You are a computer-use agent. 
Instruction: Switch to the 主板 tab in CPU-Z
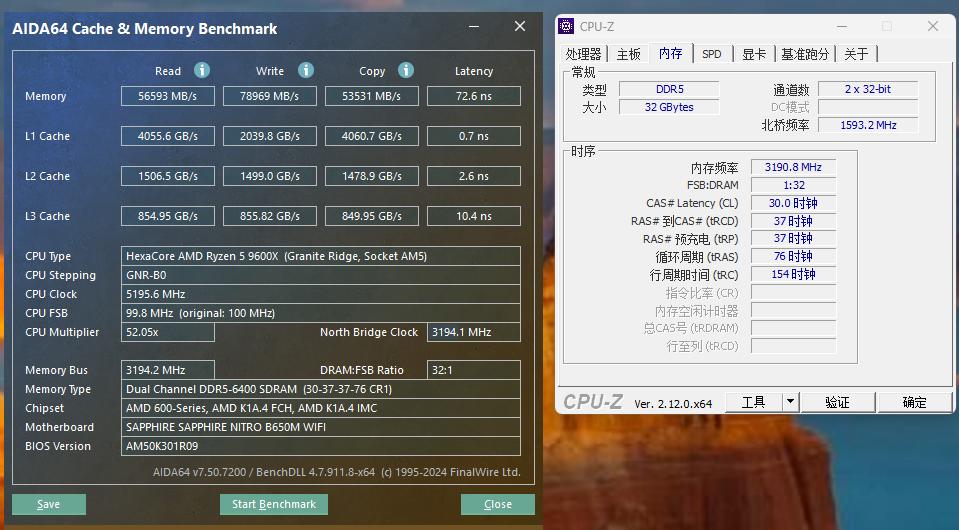pyautogui.click(x=628, y=54)
